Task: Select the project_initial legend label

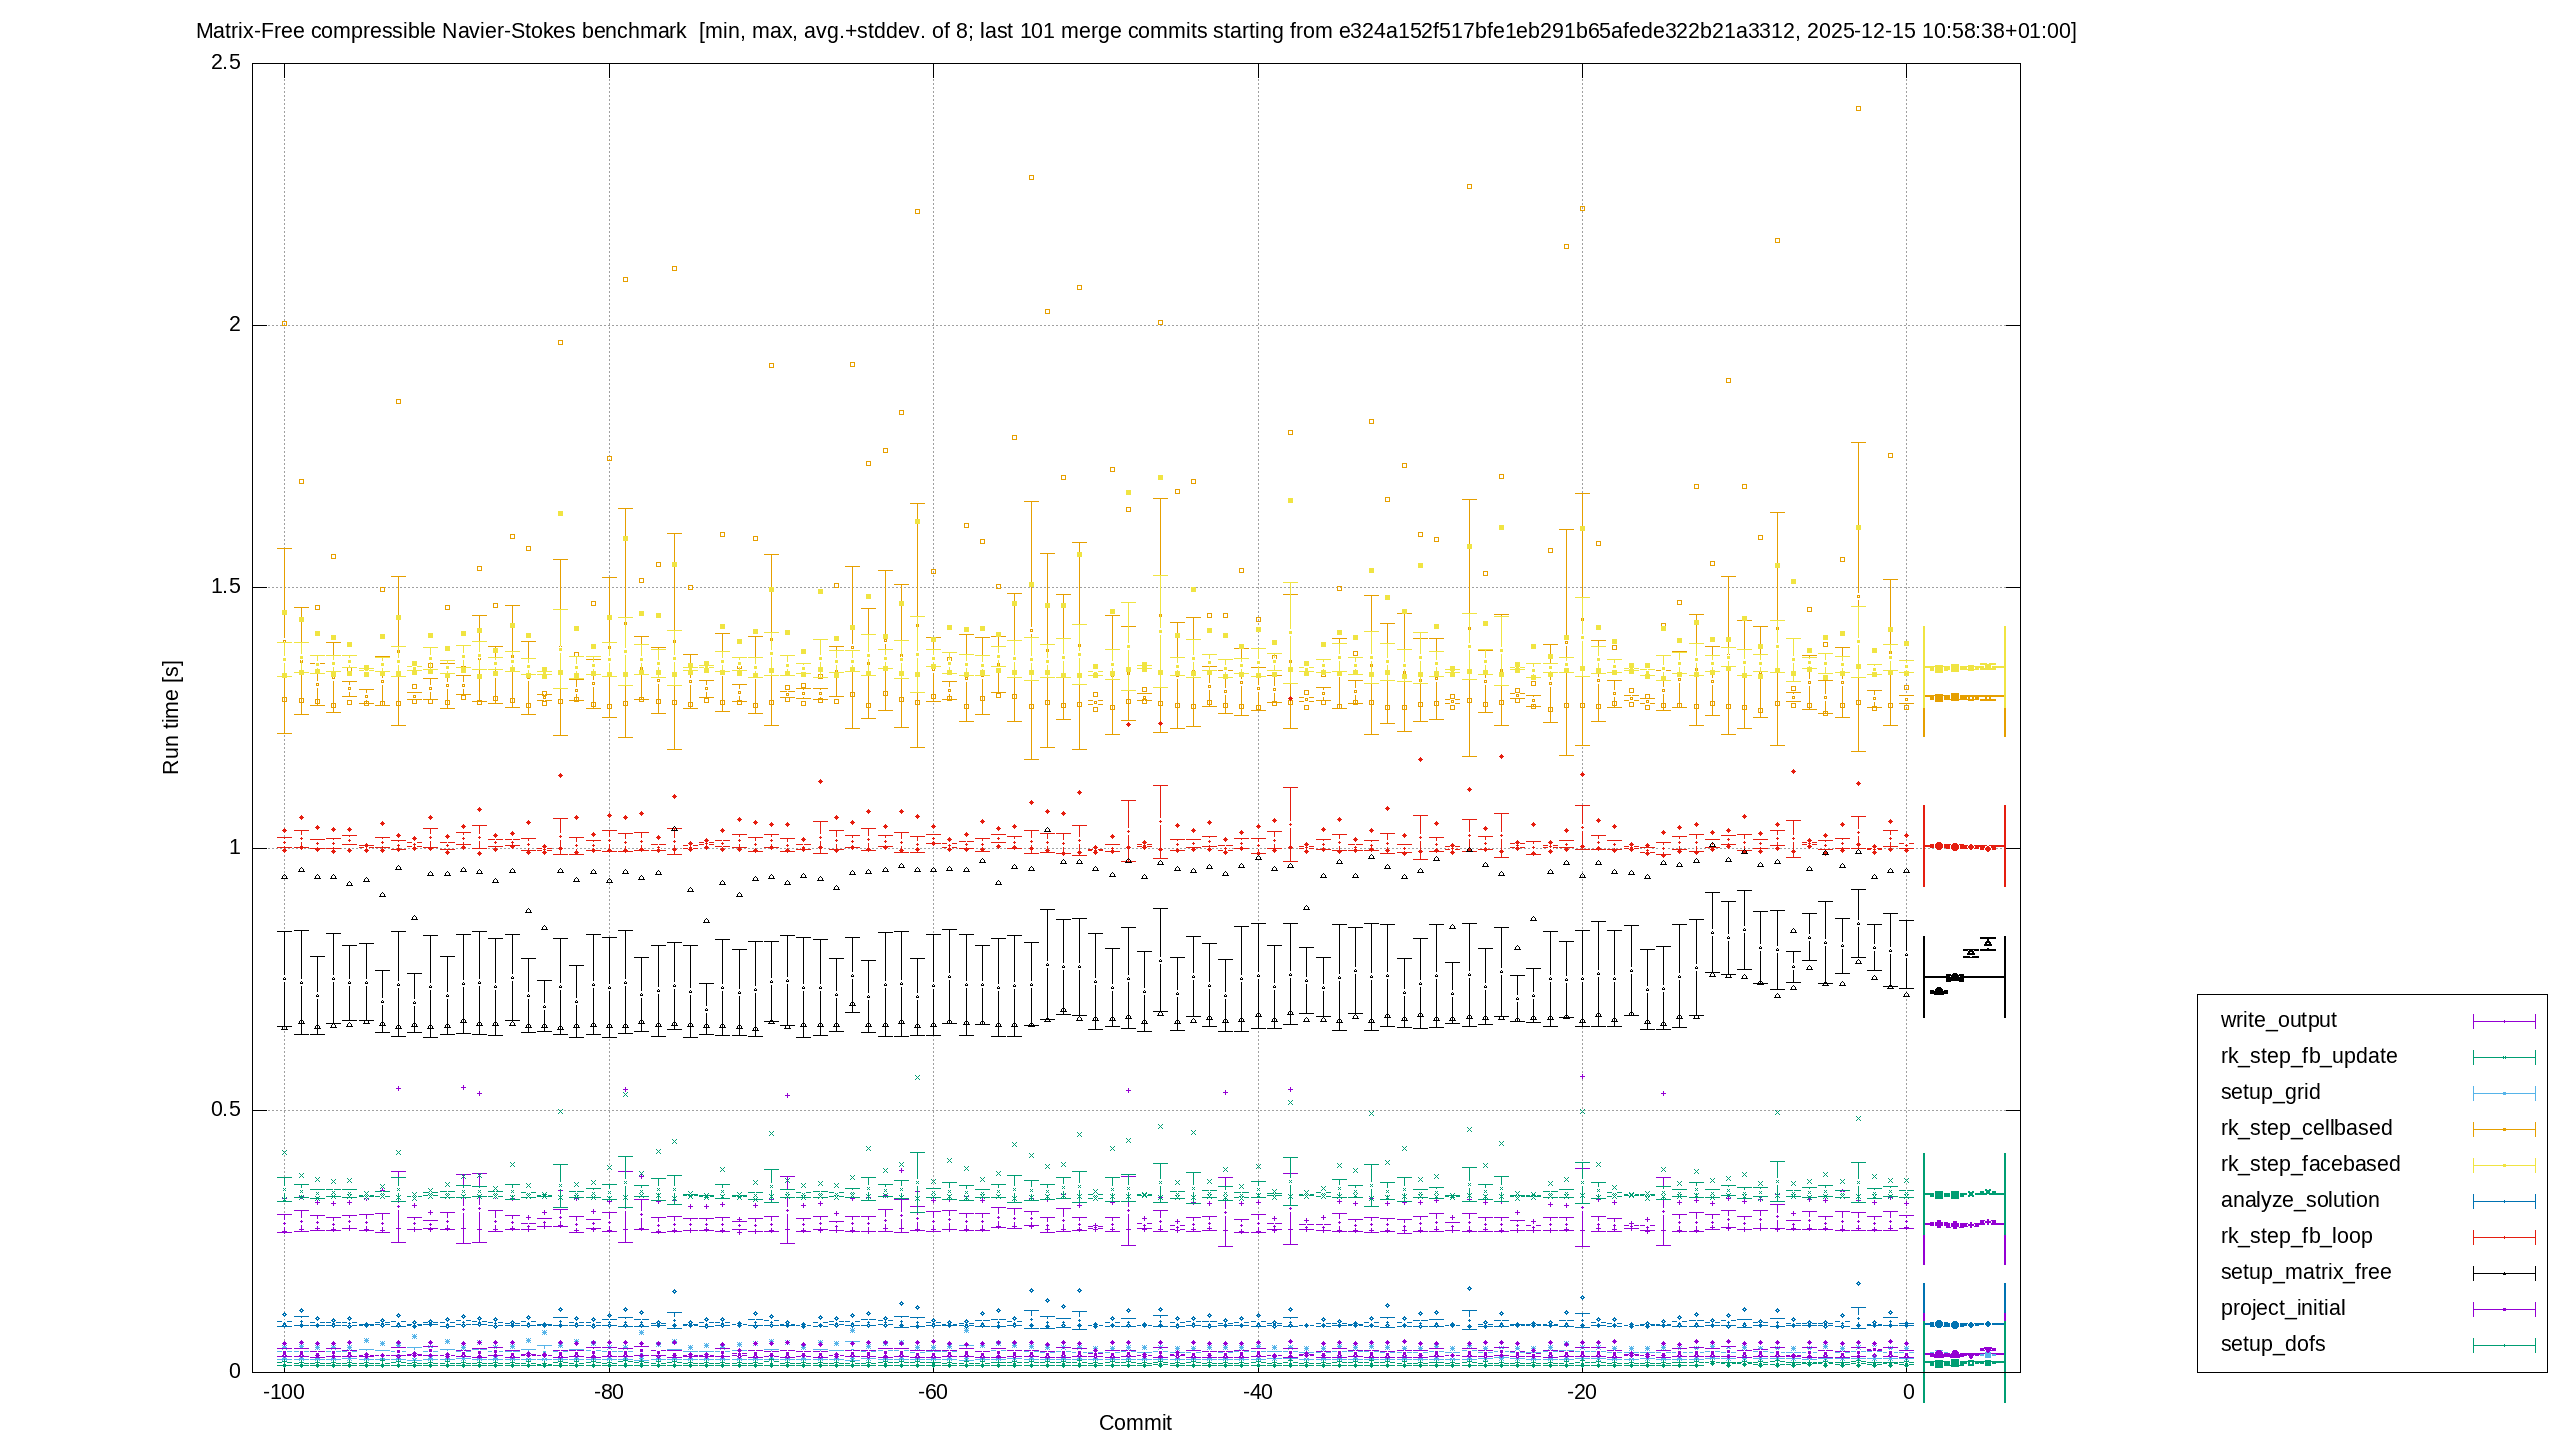Action: click(x=2282, y=1308)
